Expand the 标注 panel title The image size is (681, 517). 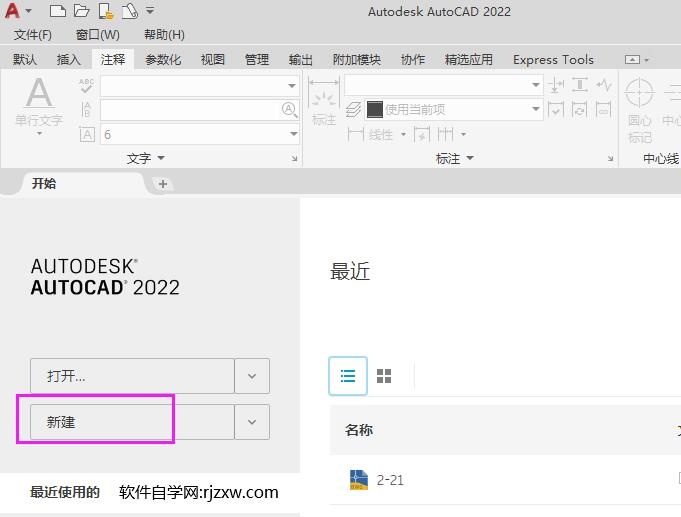454,158
